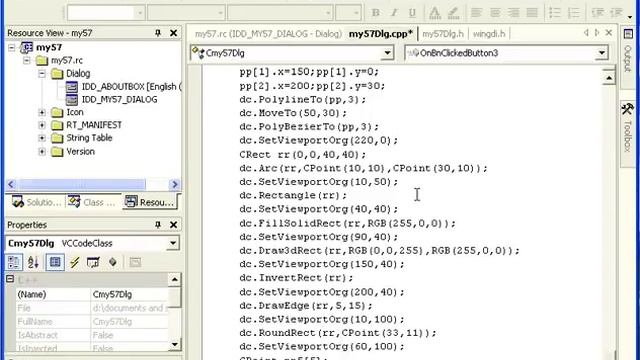Open the grayed Property Pages icon
This screenshot has height=360, width=640.
click(x=135, y=262)
